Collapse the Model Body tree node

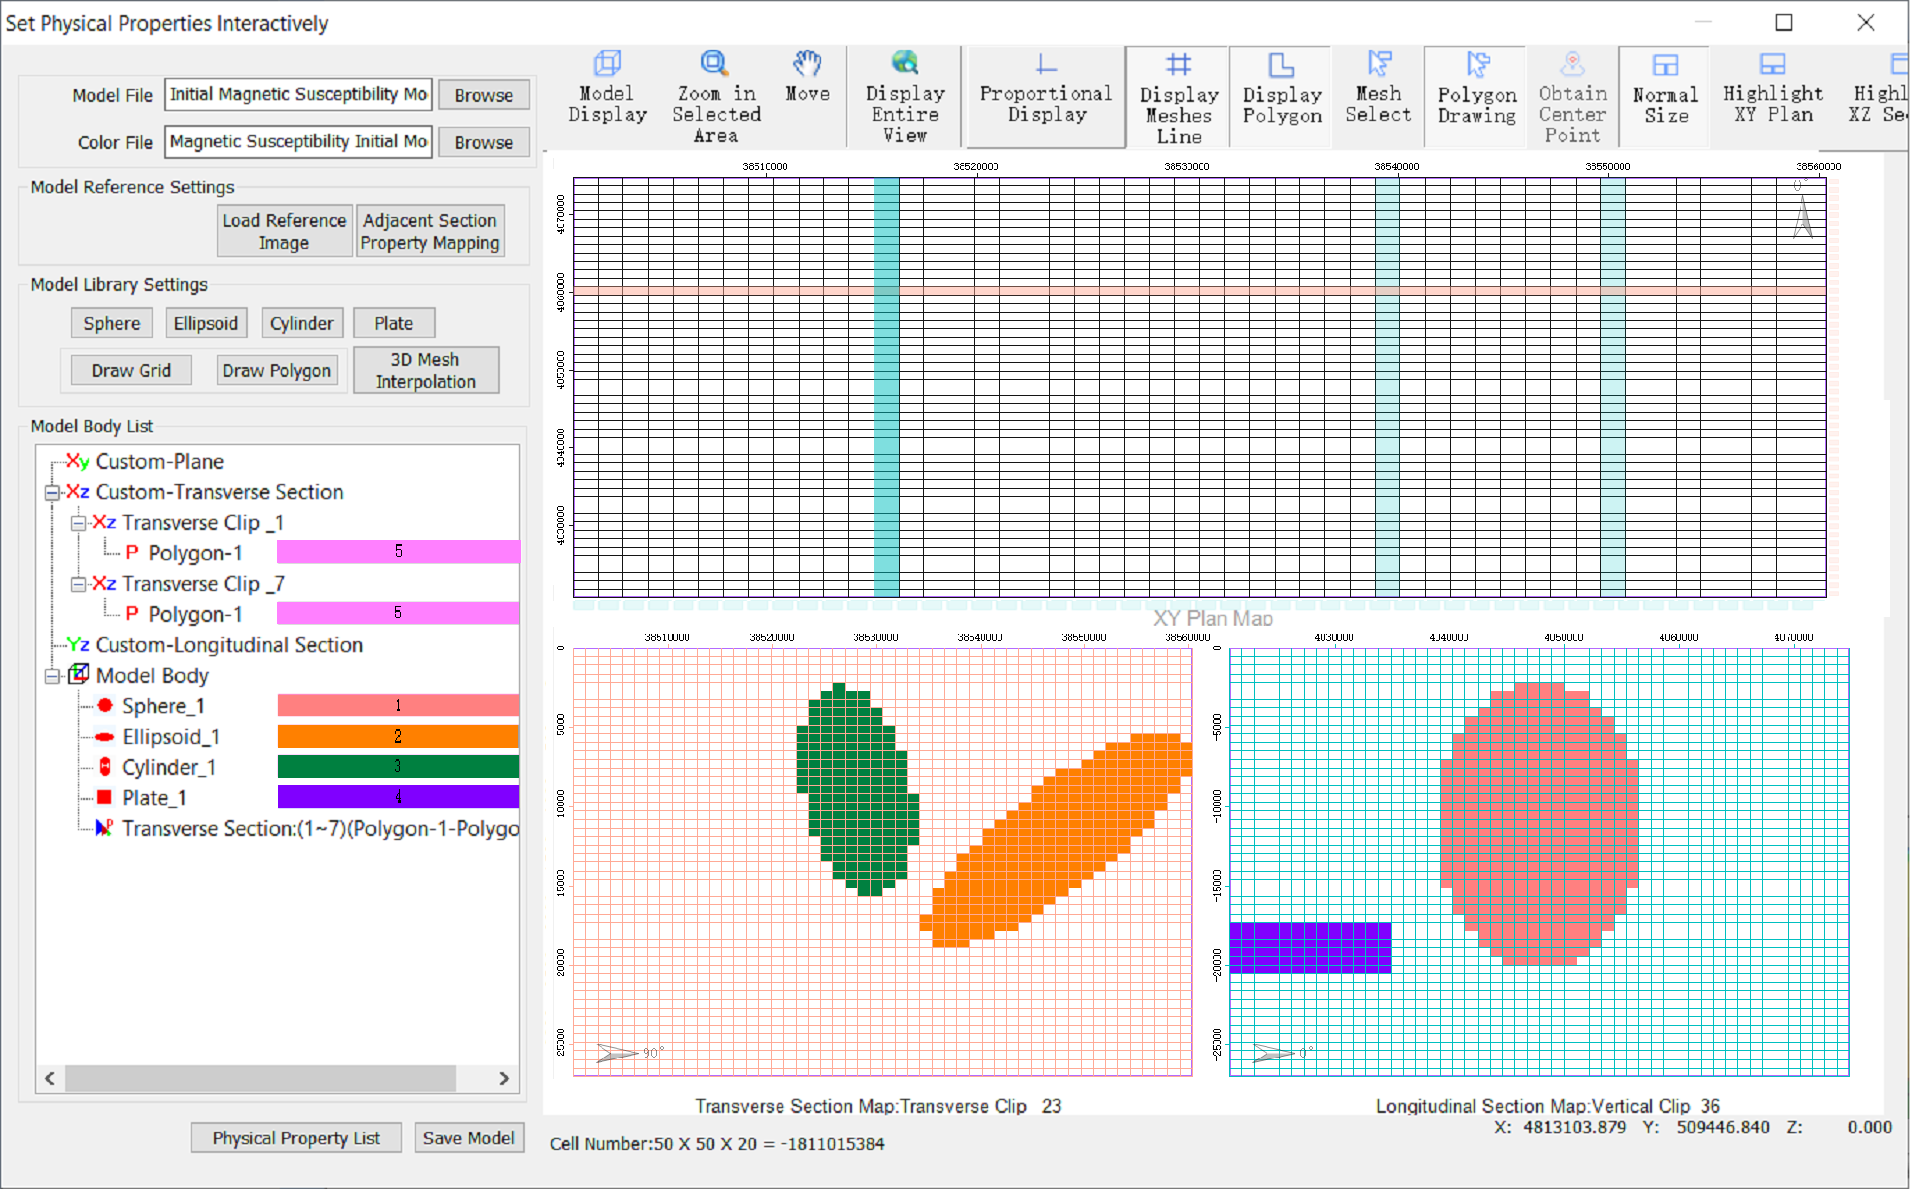pyautogui.click(x=52, y=676)
